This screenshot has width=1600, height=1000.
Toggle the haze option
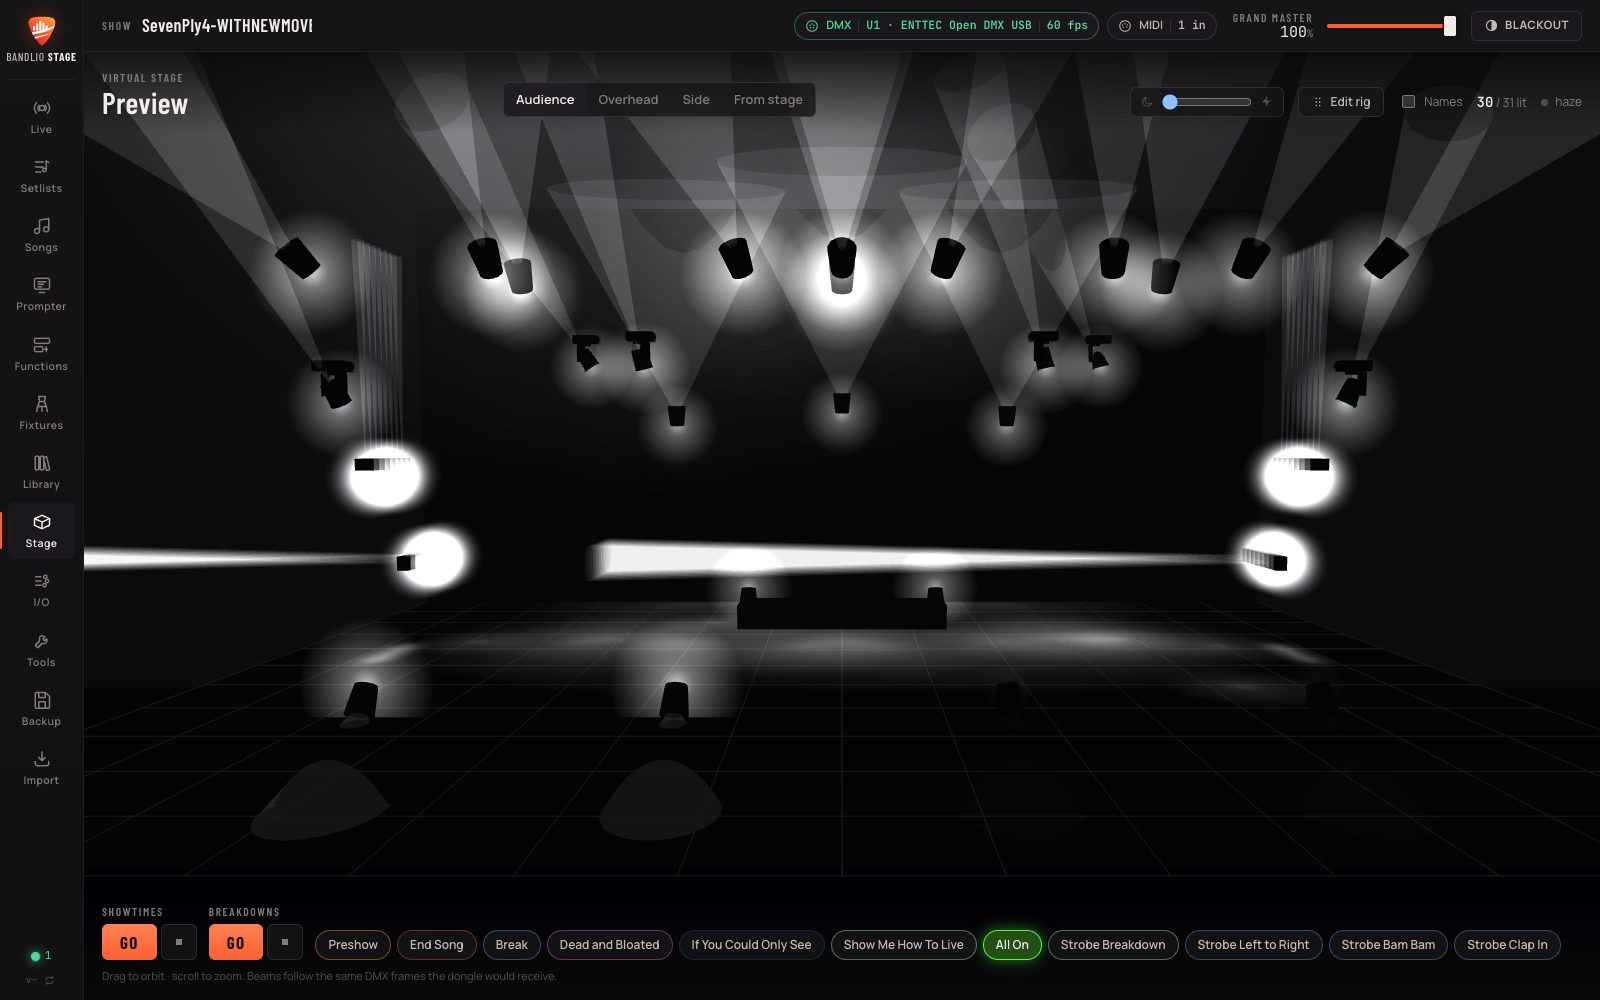click(x=1561, y=102)
